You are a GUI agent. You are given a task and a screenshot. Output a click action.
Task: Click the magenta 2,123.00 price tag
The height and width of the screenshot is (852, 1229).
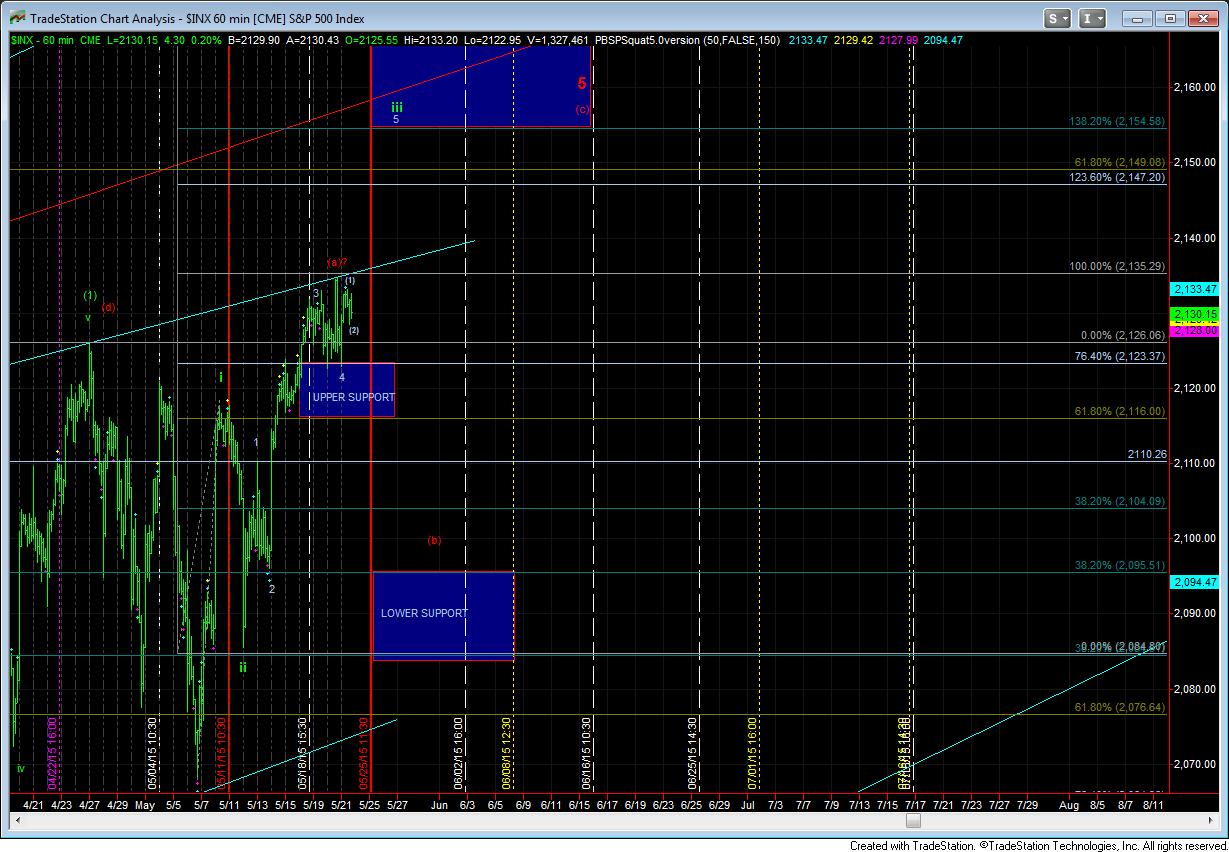tap(1193, 330)
